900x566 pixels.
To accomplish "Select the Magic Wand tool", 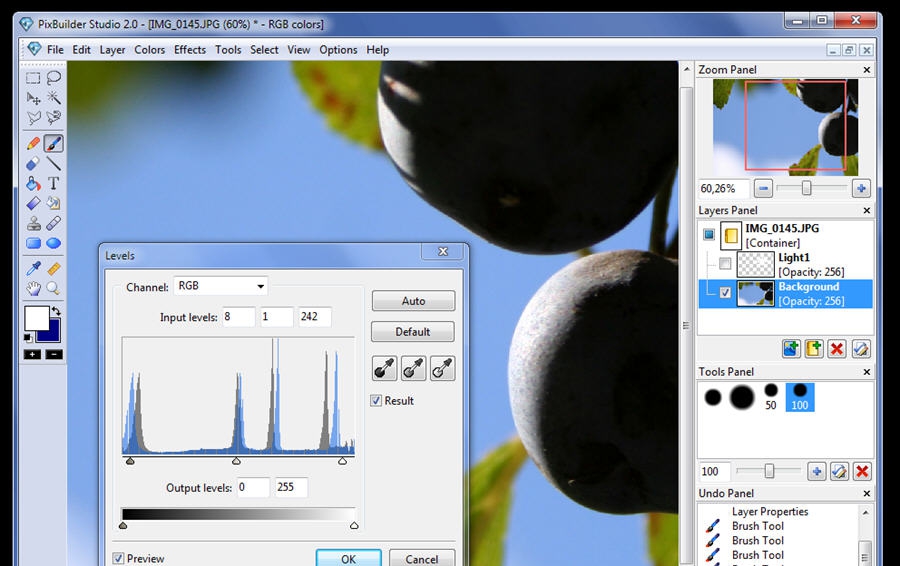I will tap(54, 98).
